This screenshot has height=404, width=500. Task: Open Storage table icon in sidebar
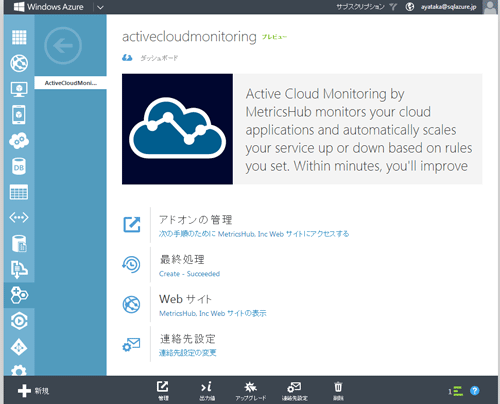[19, 192]
